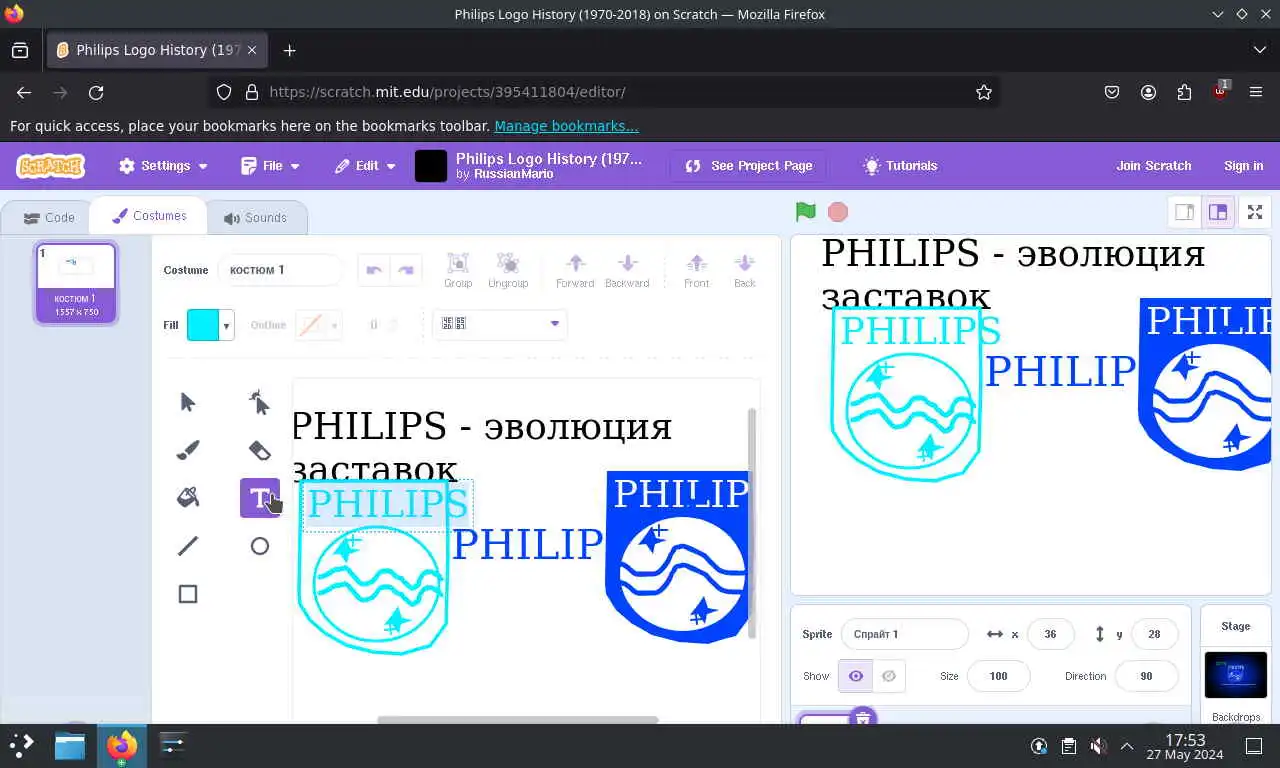Reload the browser page
1280x768 pixels.
[96, 92]
